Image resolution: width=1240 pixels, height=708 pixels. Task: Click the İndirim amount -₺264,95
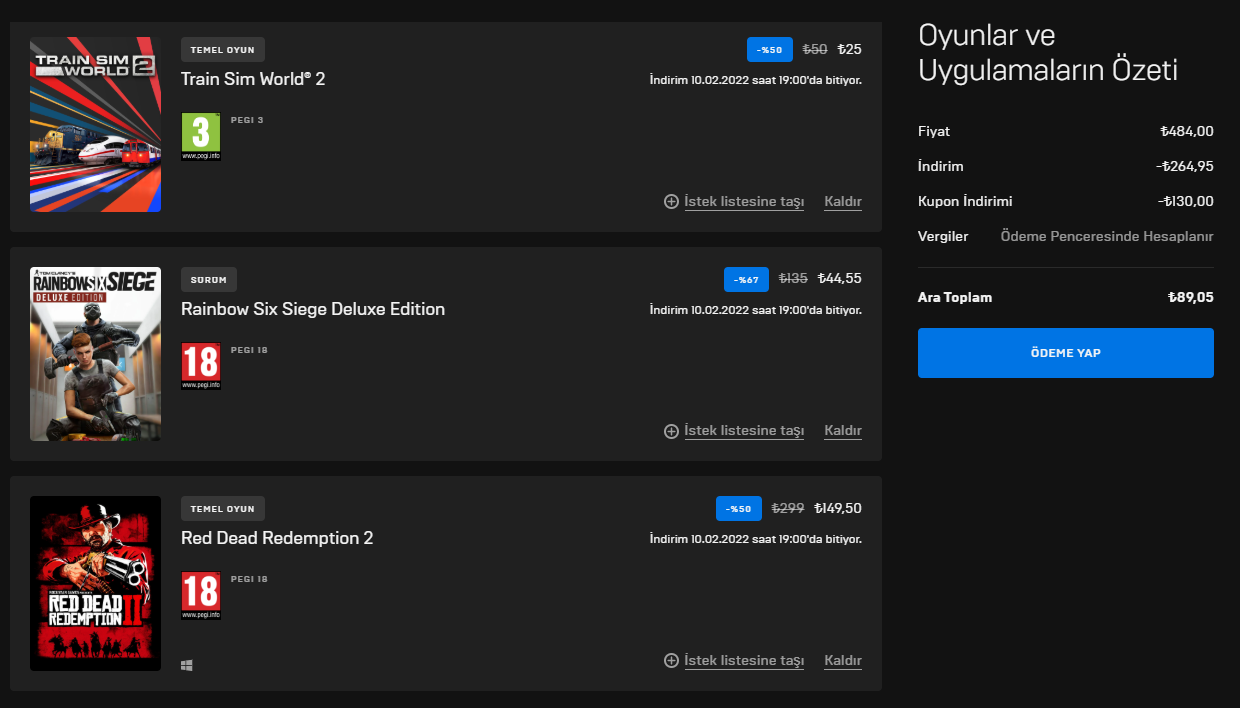click(x=1185, y=166)
